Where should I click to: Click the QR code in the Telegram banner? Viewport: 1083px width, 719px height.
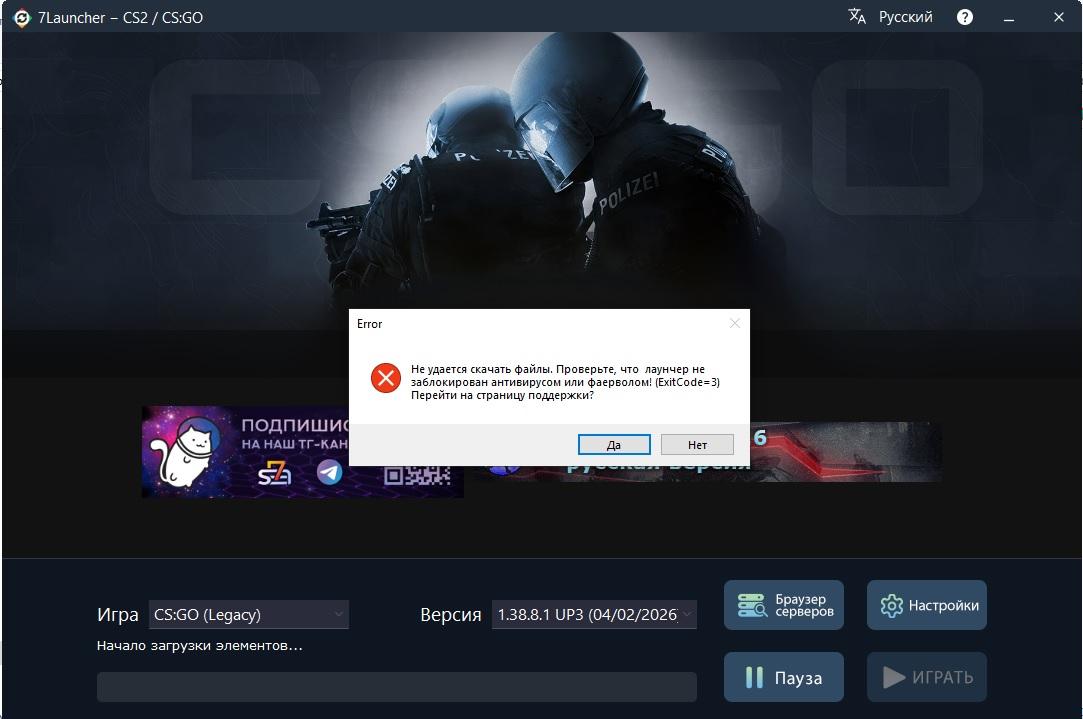417,472
